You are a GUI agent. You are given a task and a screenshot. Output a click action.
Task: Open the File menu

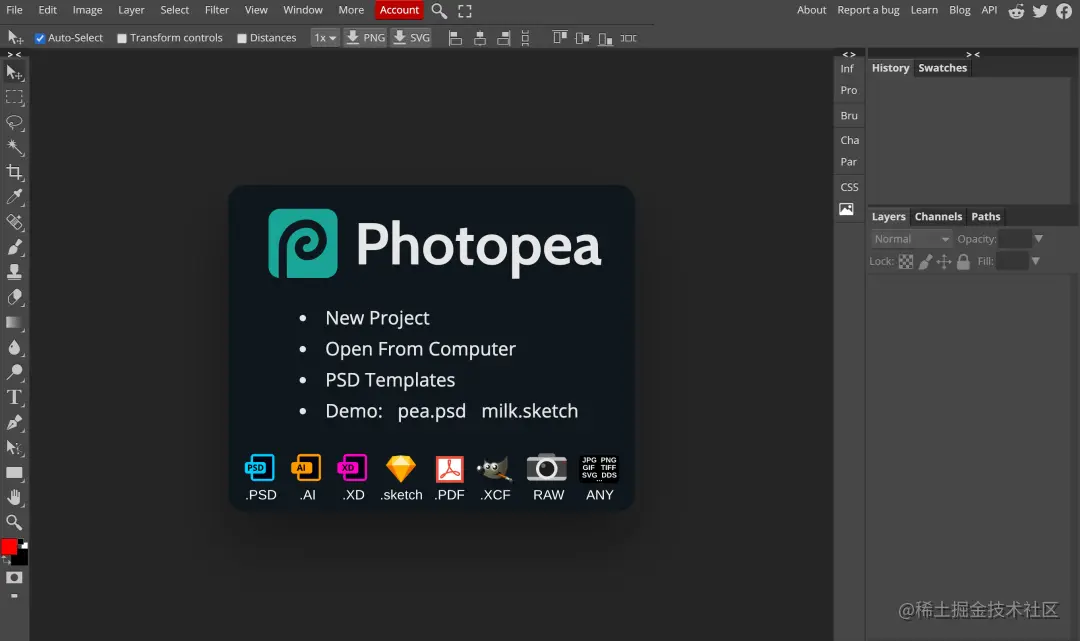pyautogui.click(x=14, y=10)
